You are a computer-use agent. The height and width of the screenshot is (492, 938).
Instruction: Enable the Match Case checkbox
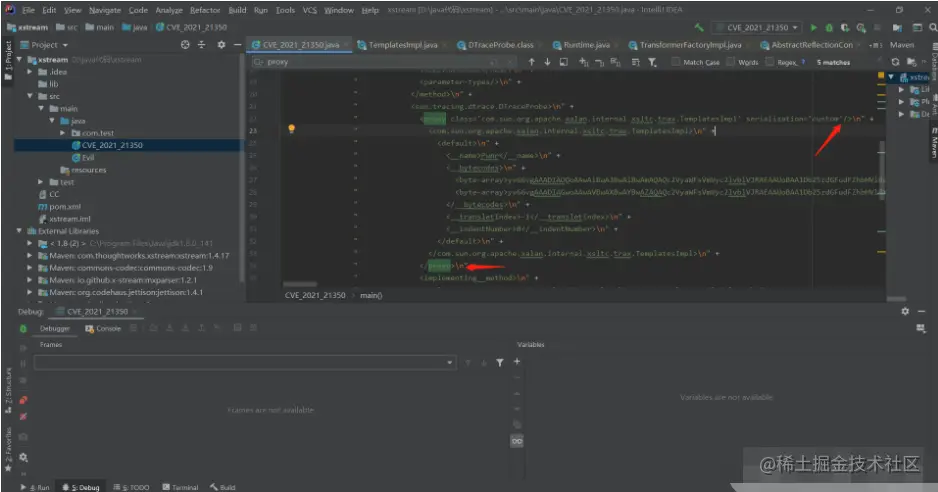pos(675,62)
